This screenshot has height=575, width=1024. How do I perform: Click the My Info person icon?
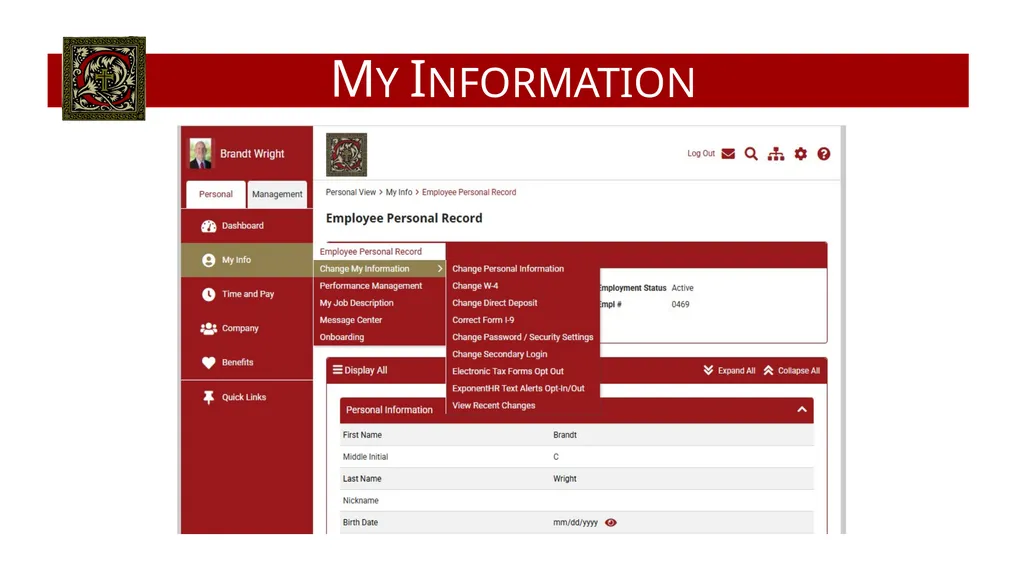[x=208, y=260]
